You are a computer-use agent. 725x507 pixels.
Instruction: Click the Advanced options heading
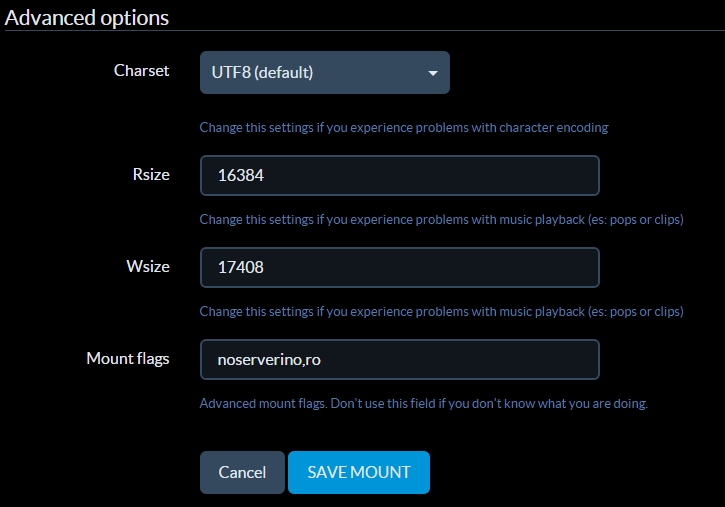click(87, 18)
